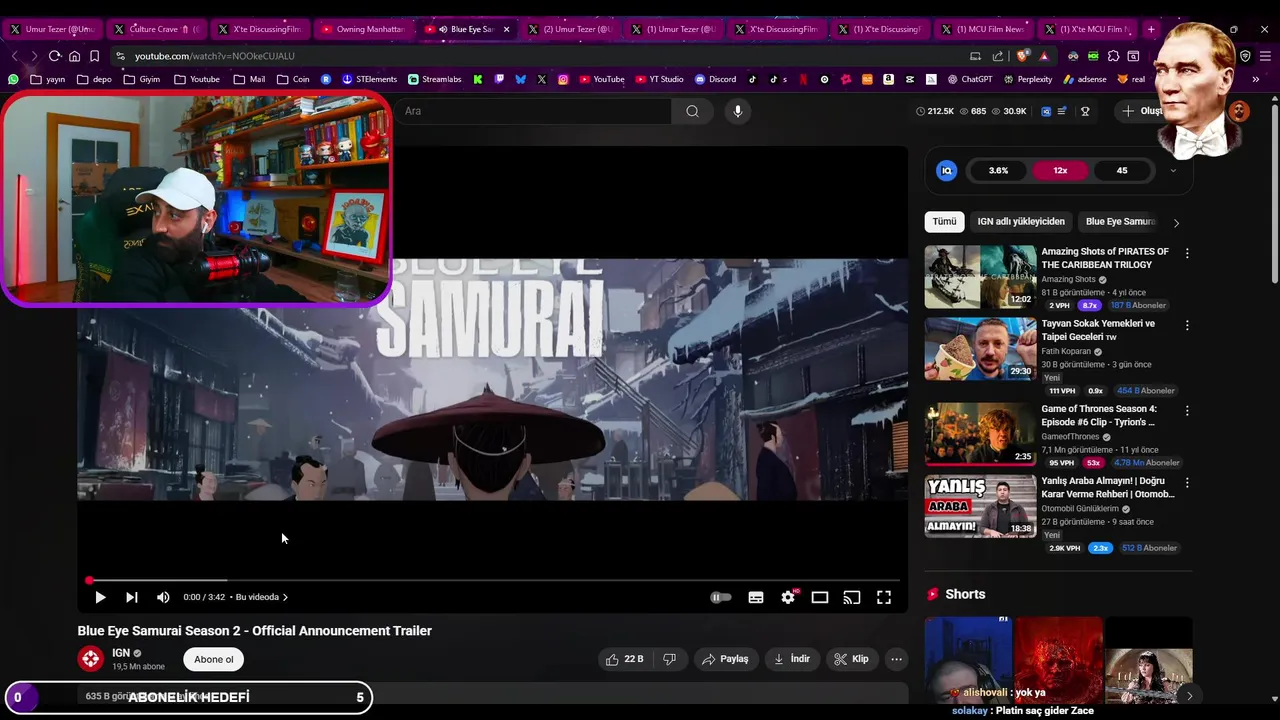Click the YouTube search field 'Ara'
The height and width of the screenshot is (720, 1280).
(x=535, y=111)
